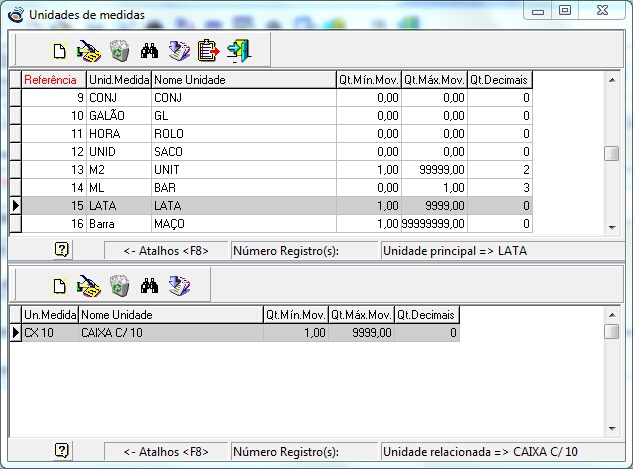Click the decimals value 3 in ML row
Image resolution: width=633 pixels, height=469 pixels.
(x=500, y=188)
